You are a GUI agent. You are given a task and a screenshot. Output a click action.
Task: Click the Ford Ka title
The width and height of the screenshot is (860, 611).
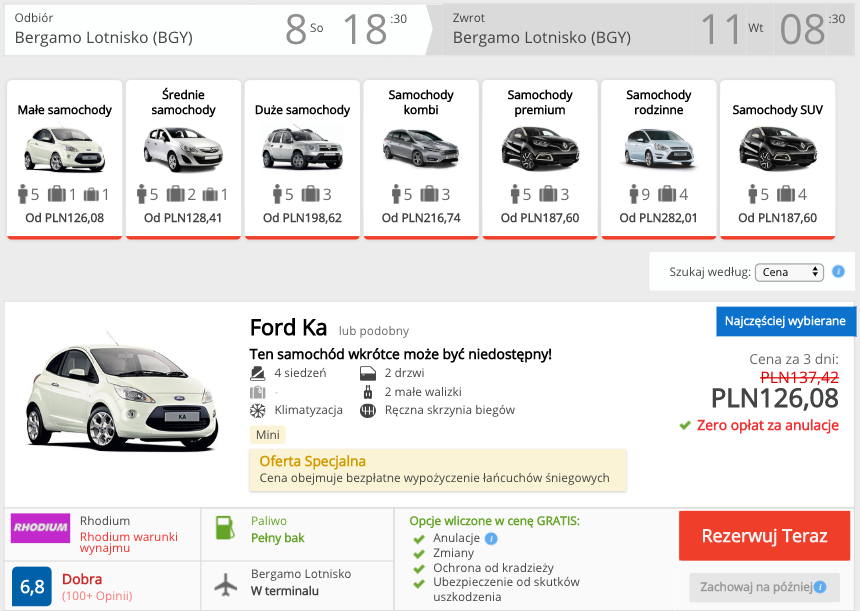point(288,328)
